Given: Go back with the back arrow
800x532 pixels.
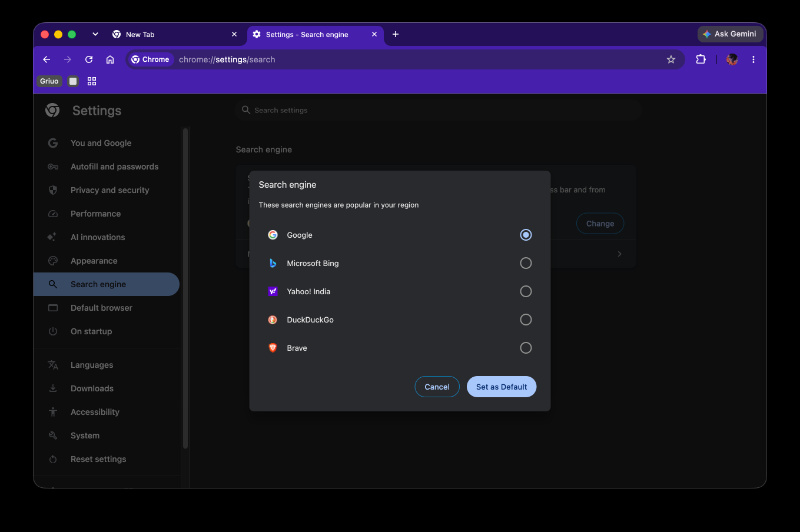Looking at the screenshot, I should pos(46,60).
